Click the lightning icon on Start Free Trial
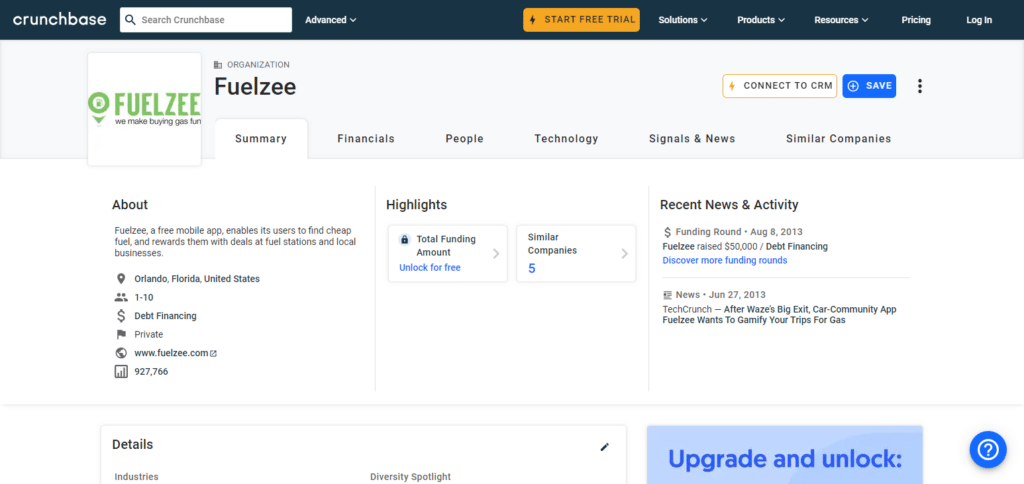Screen dimensions: 1024x484 tap(534, 20)
